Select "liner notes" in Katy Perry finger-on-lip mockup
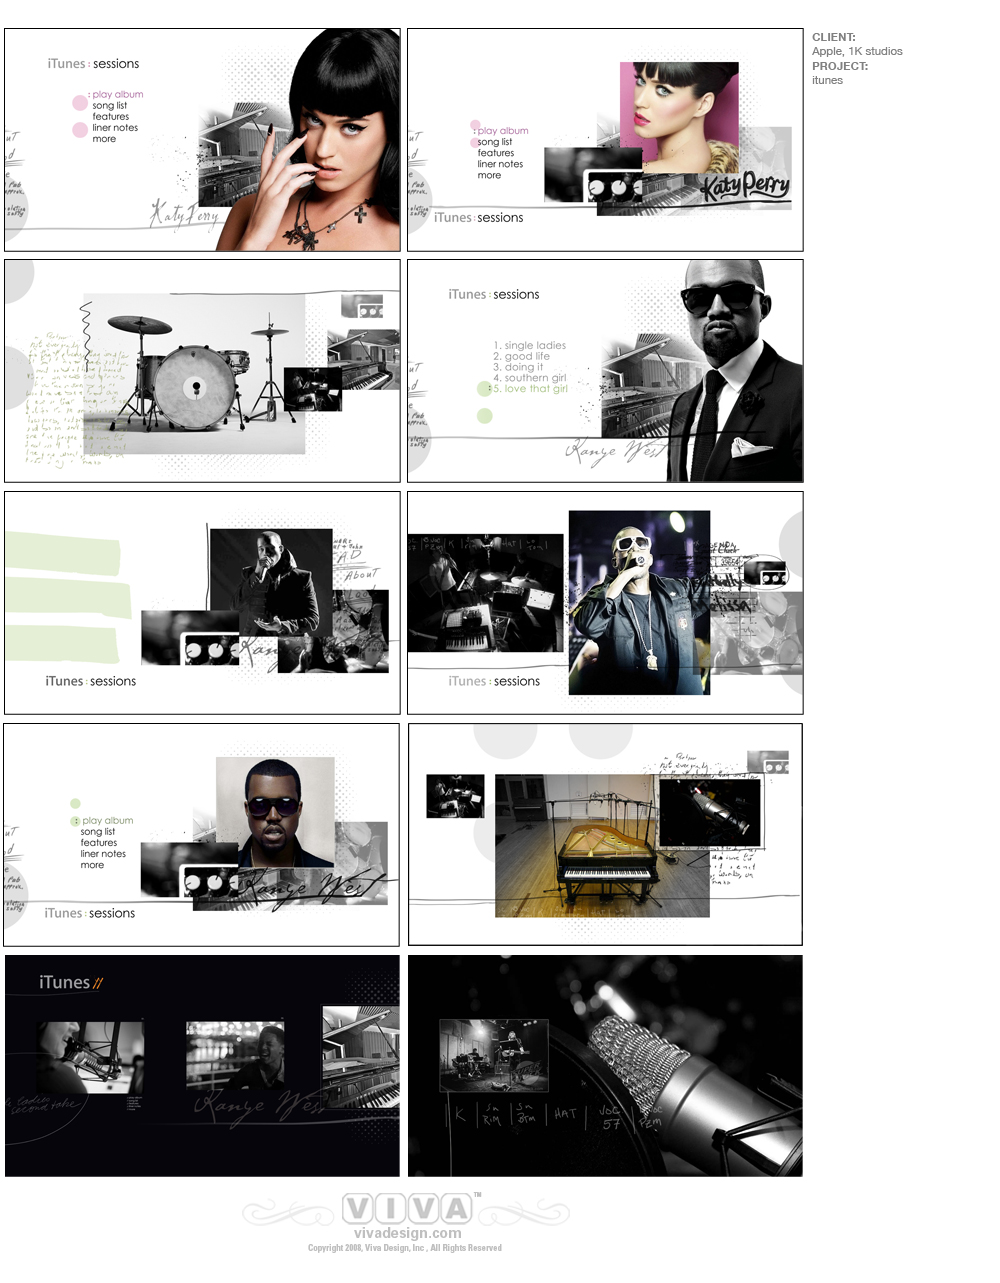Viewport: 1000px width, 1283px height. click(x=115, y=127)
